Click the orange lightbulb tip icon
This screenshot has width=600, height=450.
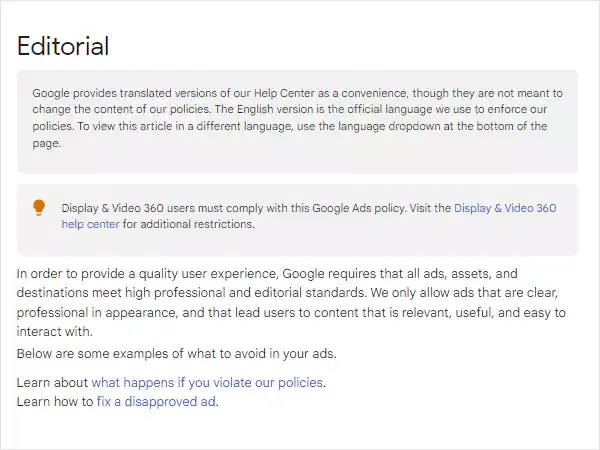coord(39,208)
